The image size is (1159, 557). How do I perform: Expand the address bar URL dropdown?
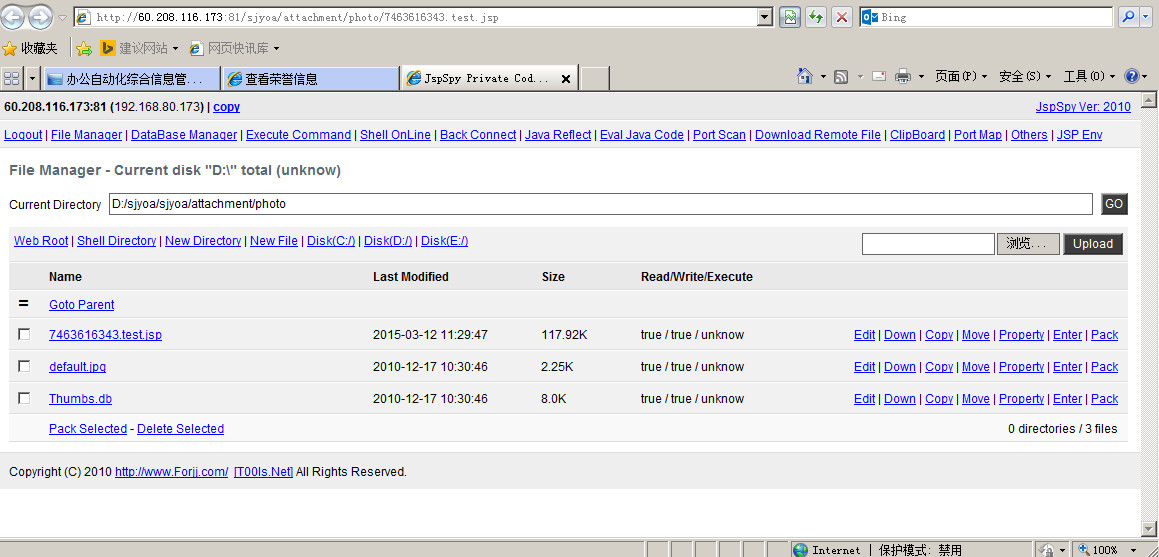pos(765,17)
